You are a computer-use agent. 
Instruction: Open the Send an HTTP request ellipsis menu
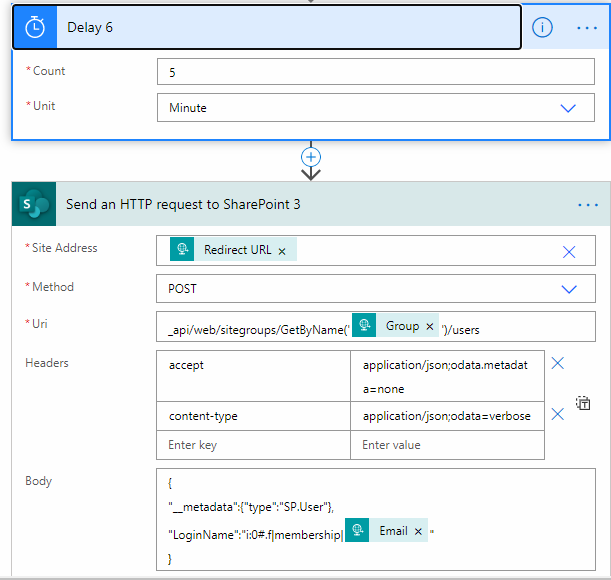(x=588, y=205)
